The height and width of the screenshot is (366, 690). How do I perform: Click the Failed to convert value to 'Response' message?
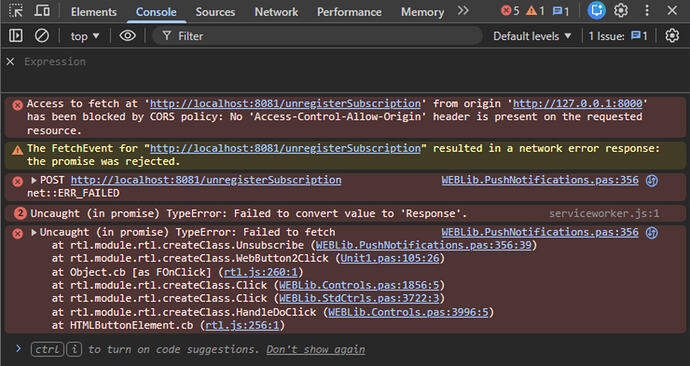click(249, 214)
